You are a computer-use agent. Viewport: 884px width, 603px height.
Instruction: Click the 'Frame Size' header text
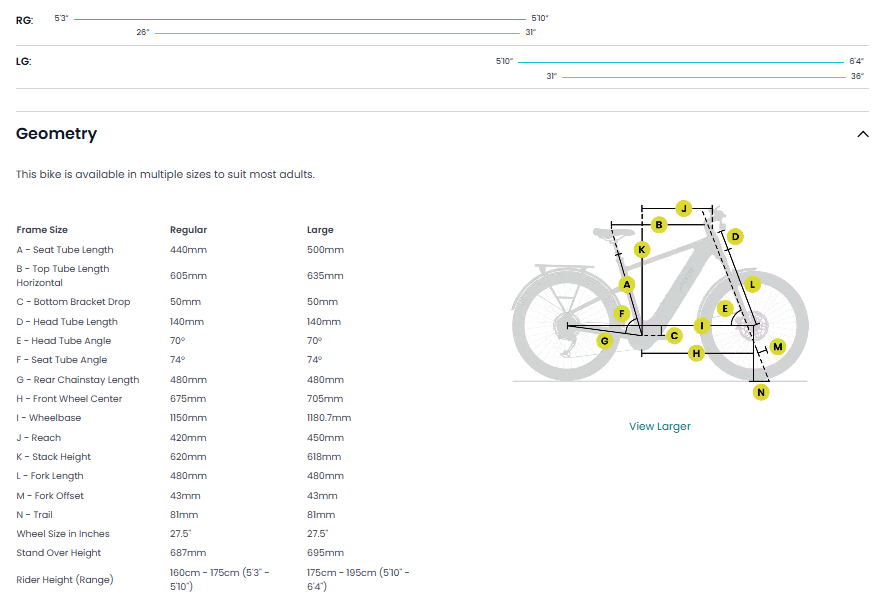(42, 230)
